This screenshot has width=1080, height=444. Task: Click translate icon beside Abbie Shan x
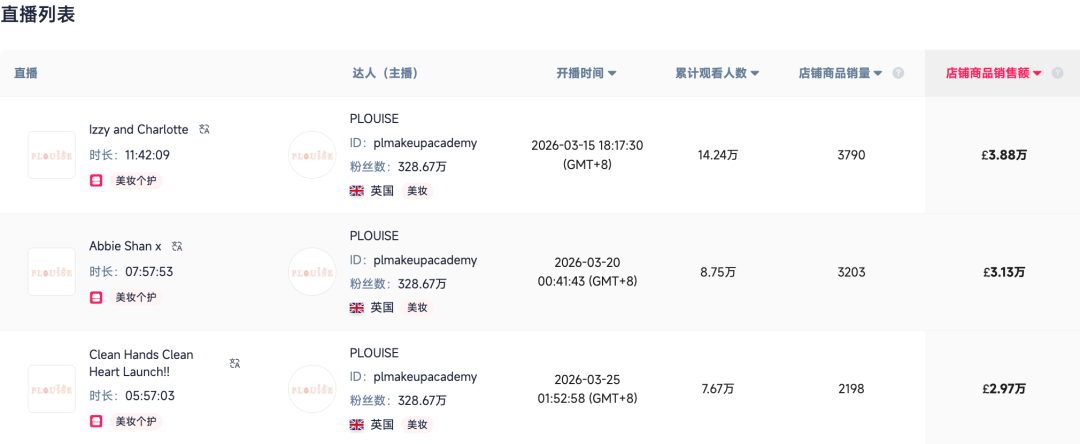pos(177,246)
